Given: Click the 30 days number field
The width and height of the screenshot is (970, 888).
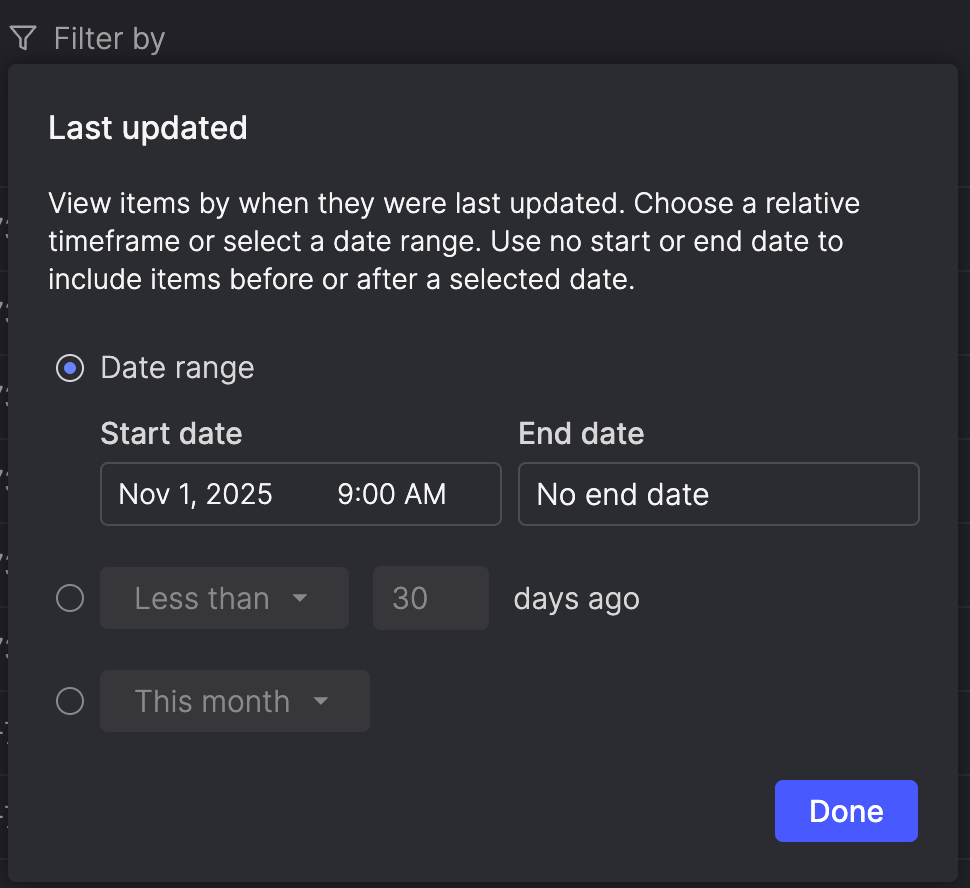Looking at the screenshot, I should (x=430, y=599).
